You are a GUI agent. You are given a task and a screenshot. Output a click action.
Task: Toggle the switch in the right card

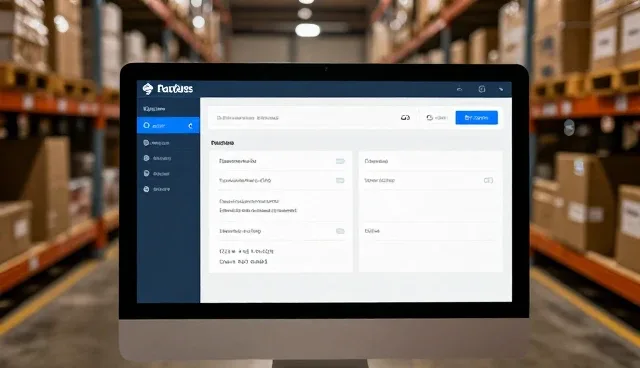(x=488, y=180)
